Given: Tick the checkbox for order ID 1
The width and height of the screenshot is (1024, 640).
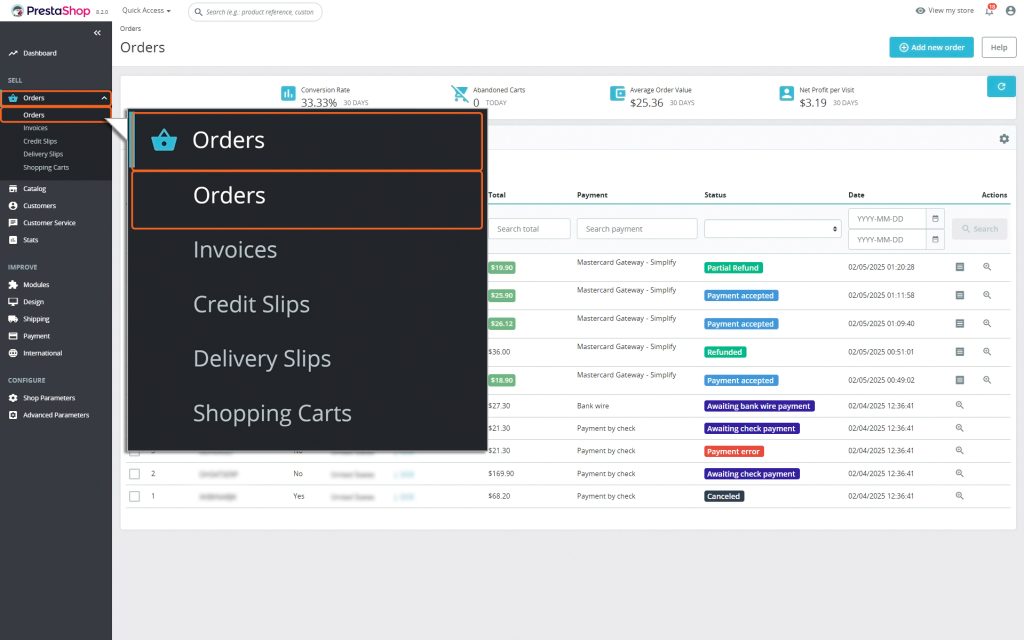Looking at the screenshot, I should pos(135,496).
